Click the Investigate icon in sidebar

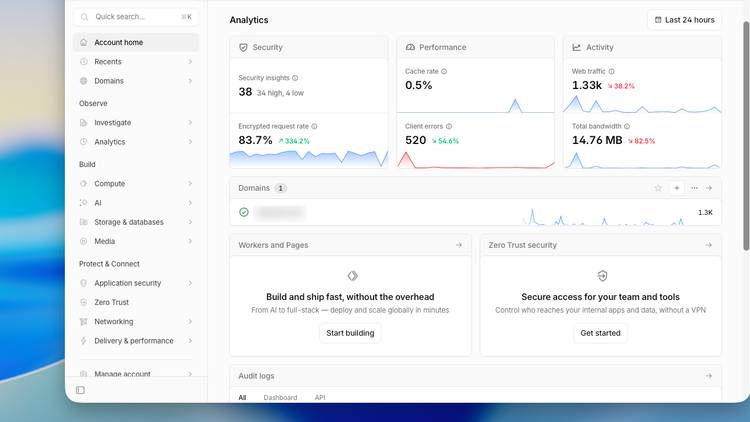pyautogui.click(x=84, y=122)
